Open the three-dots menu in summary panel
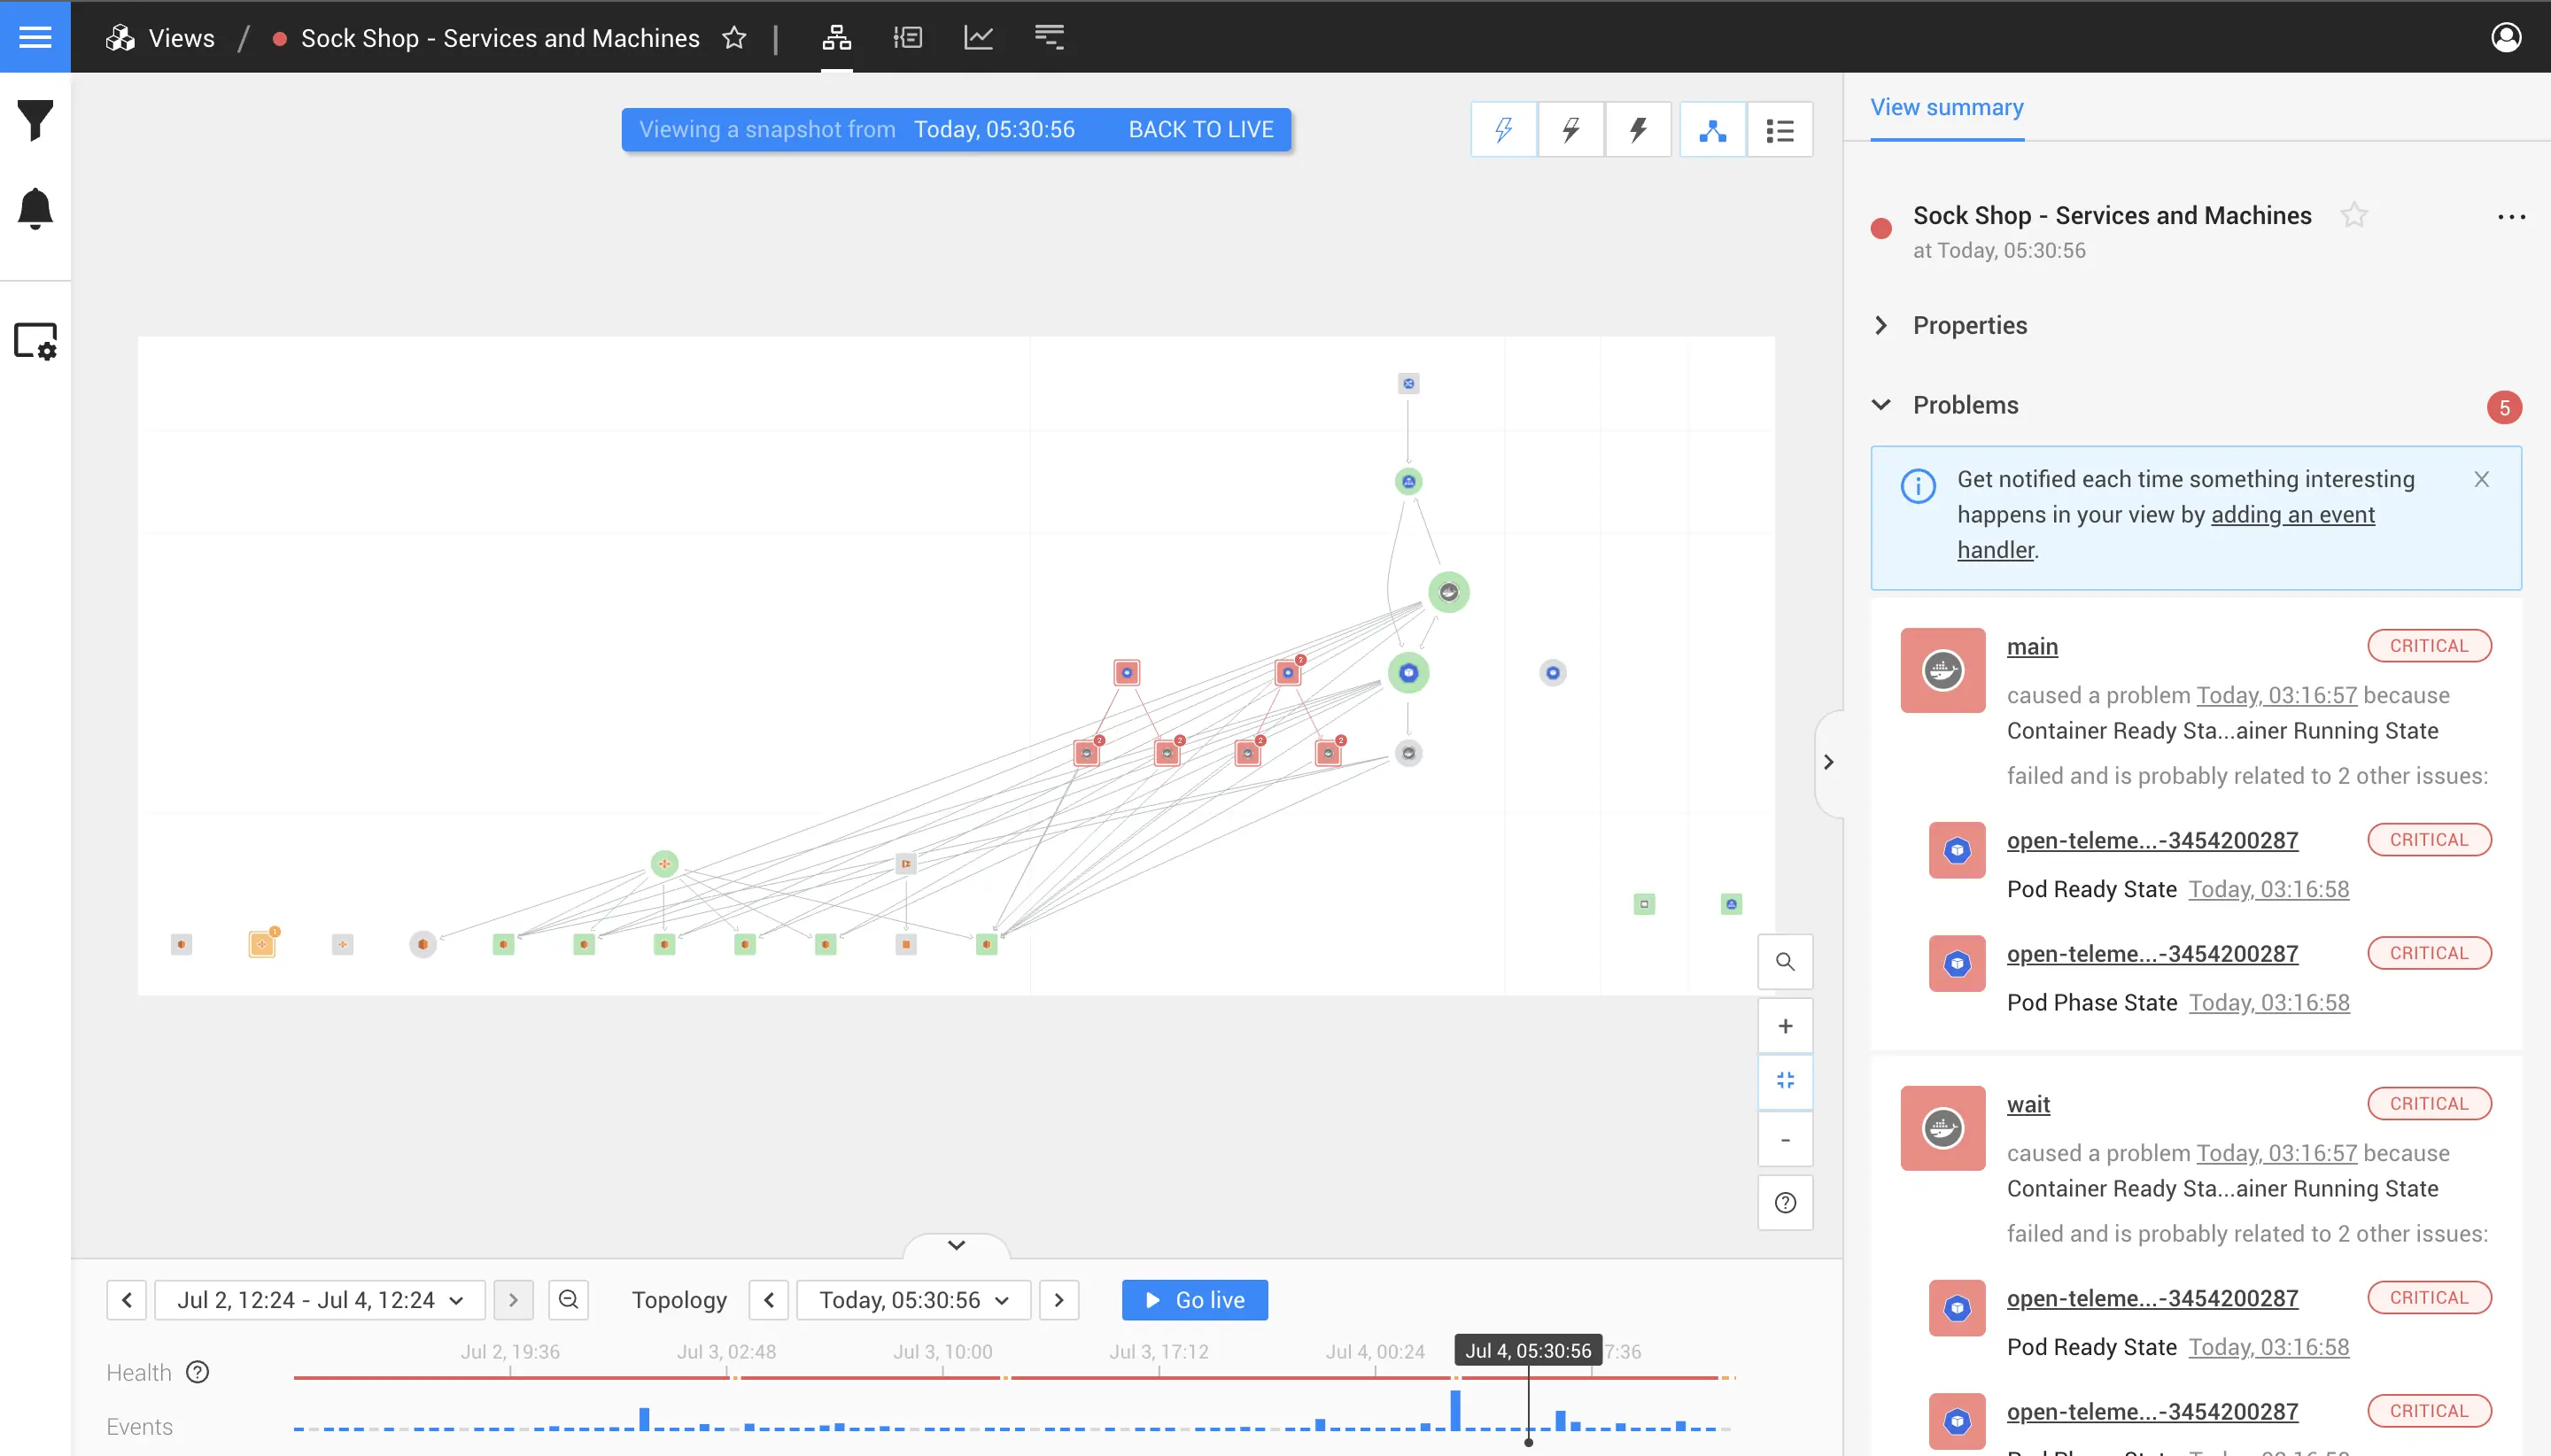2551x1456 pixels. pos(2511,217)
